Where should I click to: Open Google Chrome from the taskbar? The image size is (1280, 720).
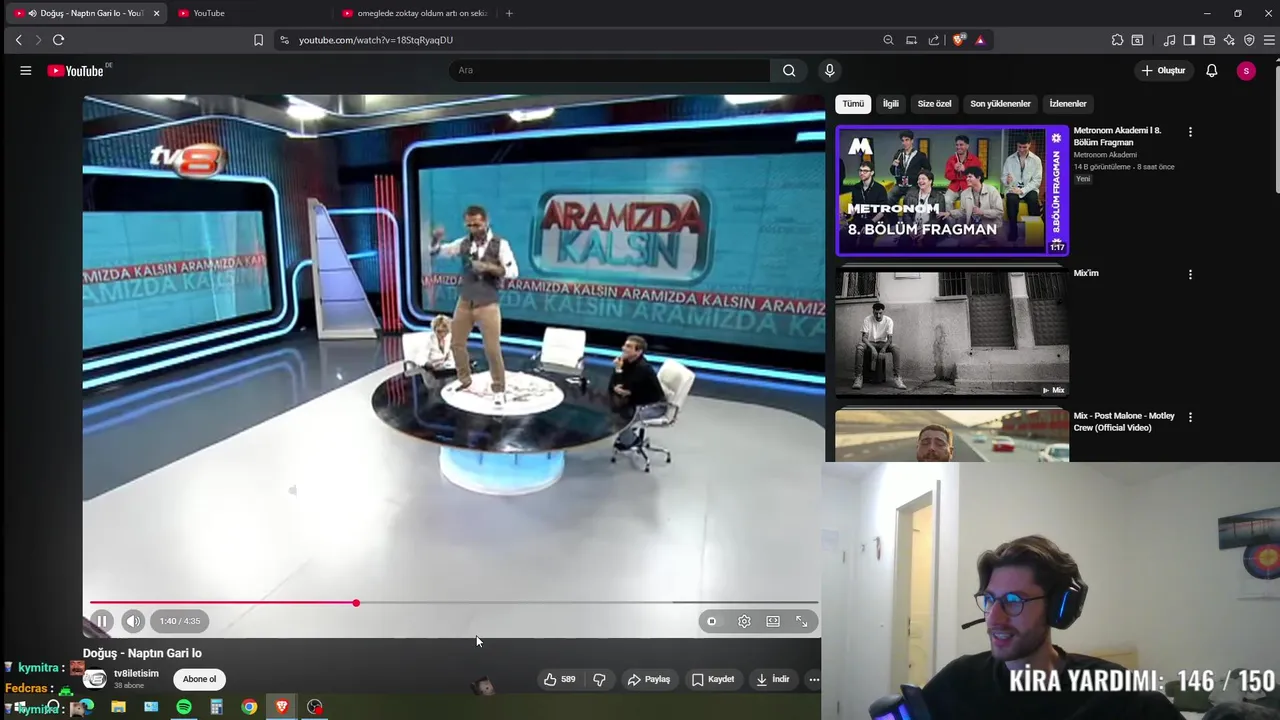[249, 707]
